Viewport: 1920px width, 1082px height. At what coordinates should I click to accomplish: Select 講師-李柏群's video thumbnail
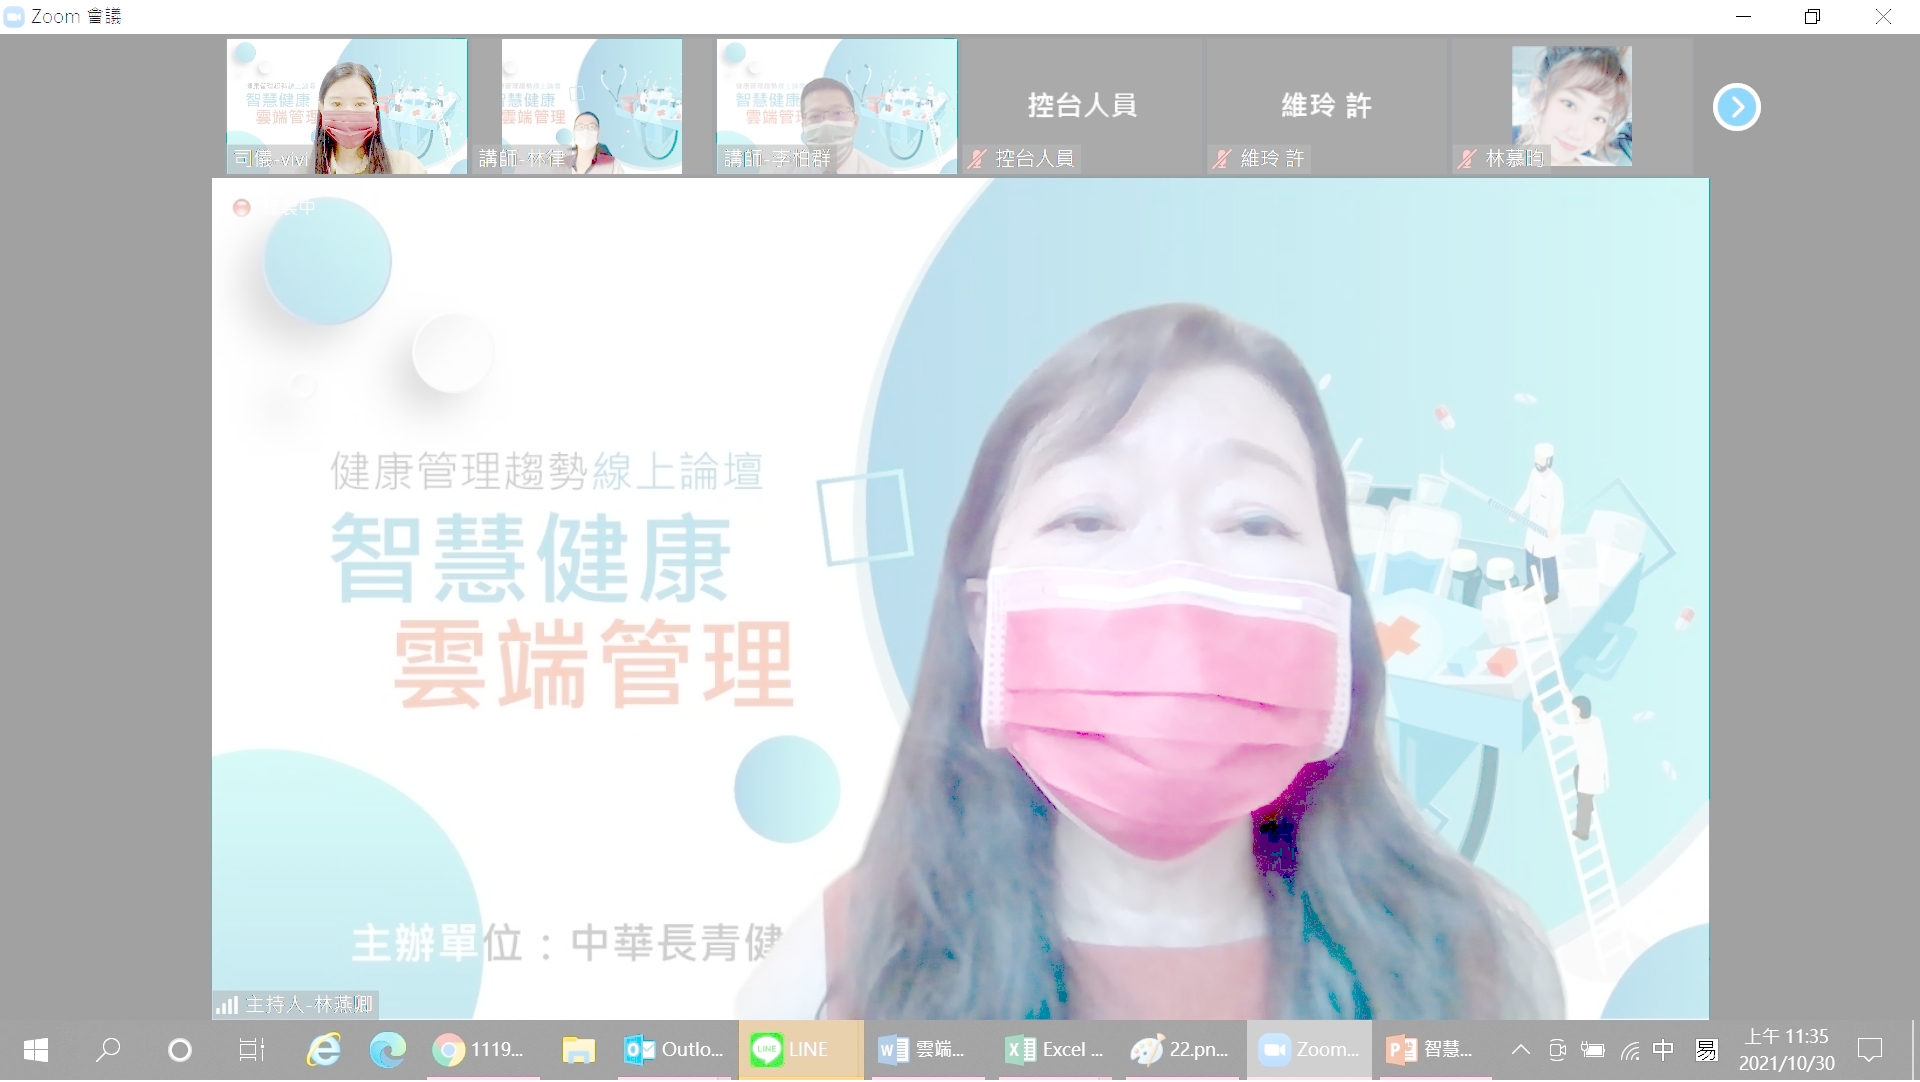coord(836,106)
